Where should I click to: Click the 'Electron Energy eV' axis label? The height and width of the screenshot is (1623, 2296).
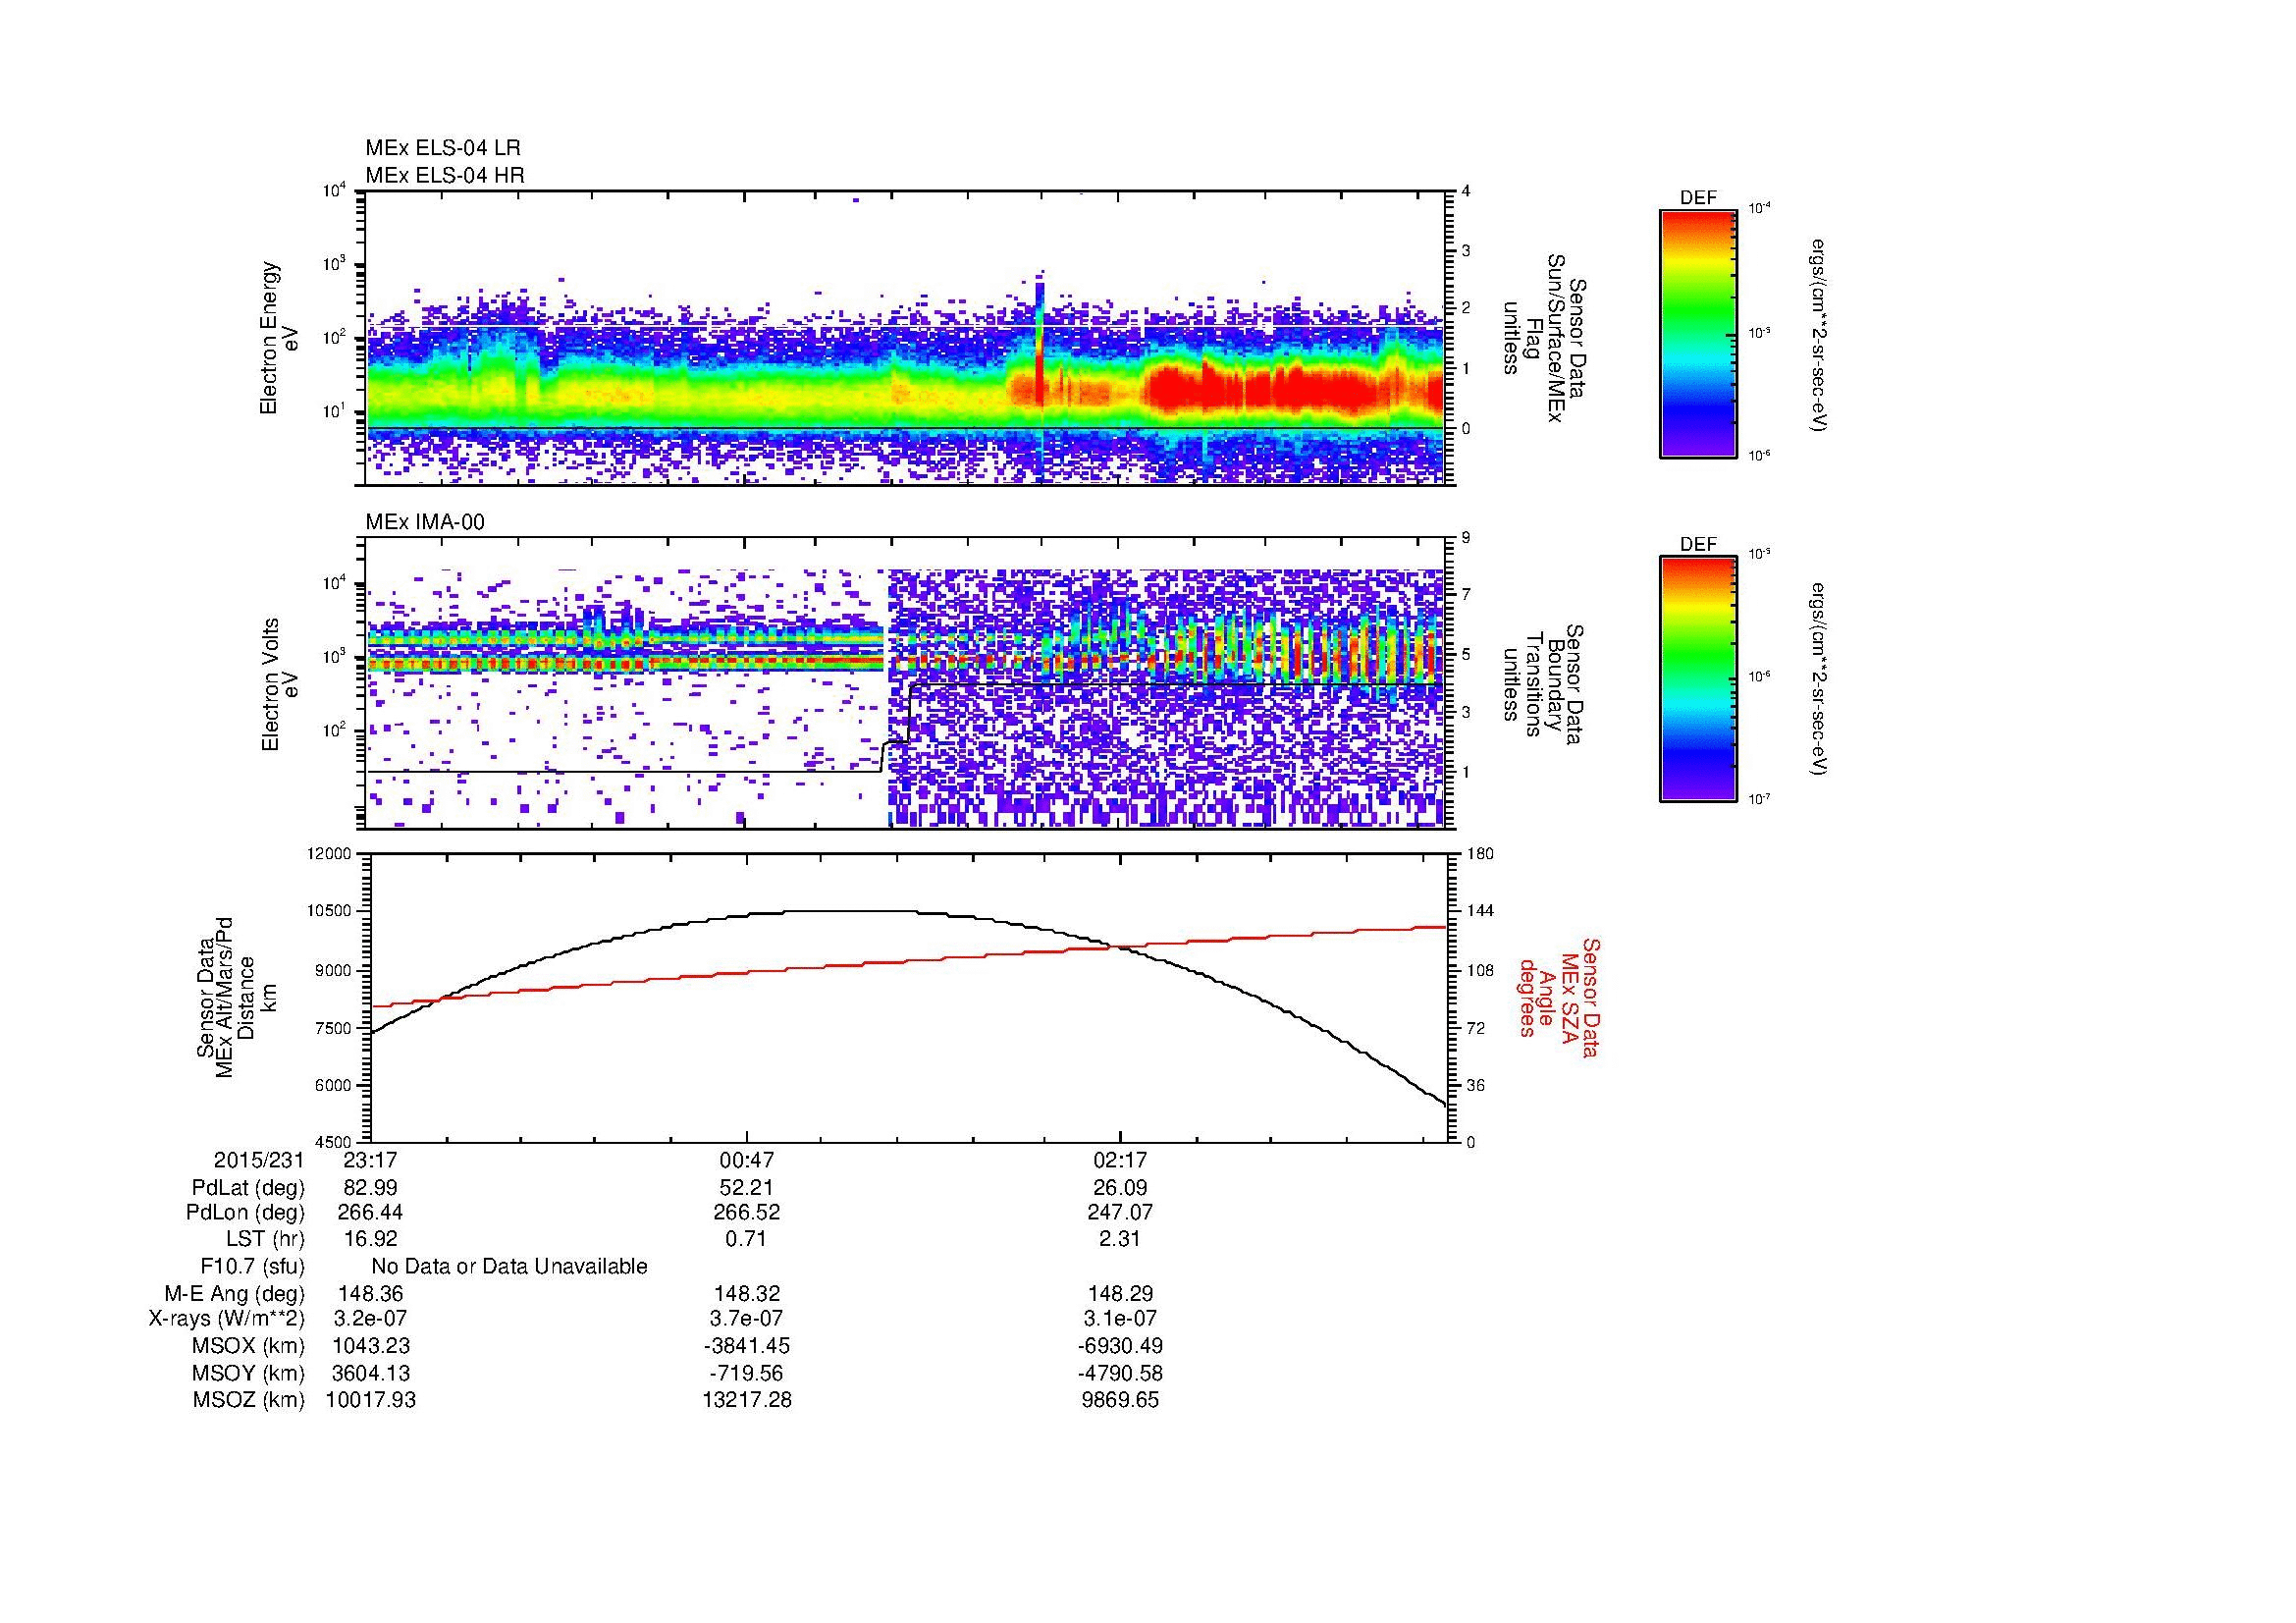[x=280, y=338]
